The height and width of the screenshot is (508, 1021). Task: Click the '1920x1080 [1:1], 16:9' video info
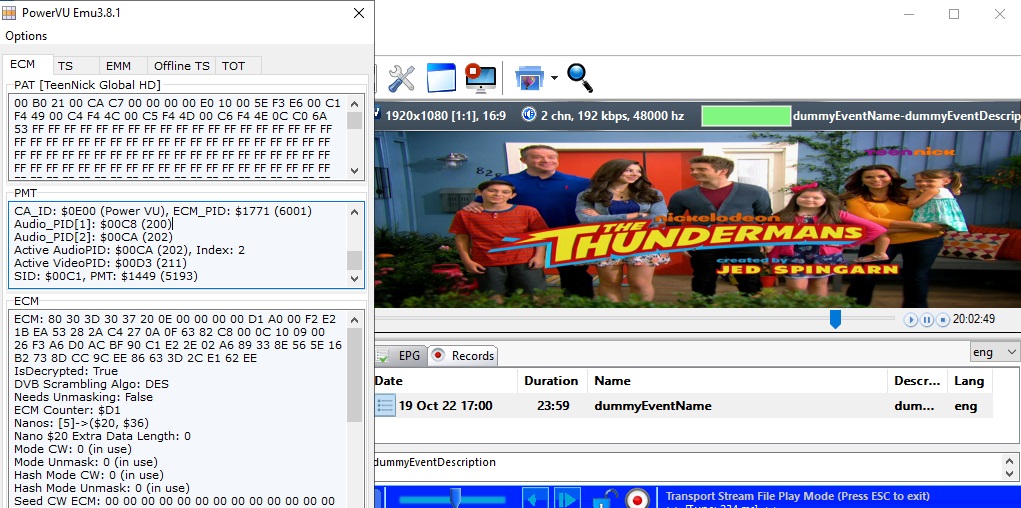pos(445,116)
